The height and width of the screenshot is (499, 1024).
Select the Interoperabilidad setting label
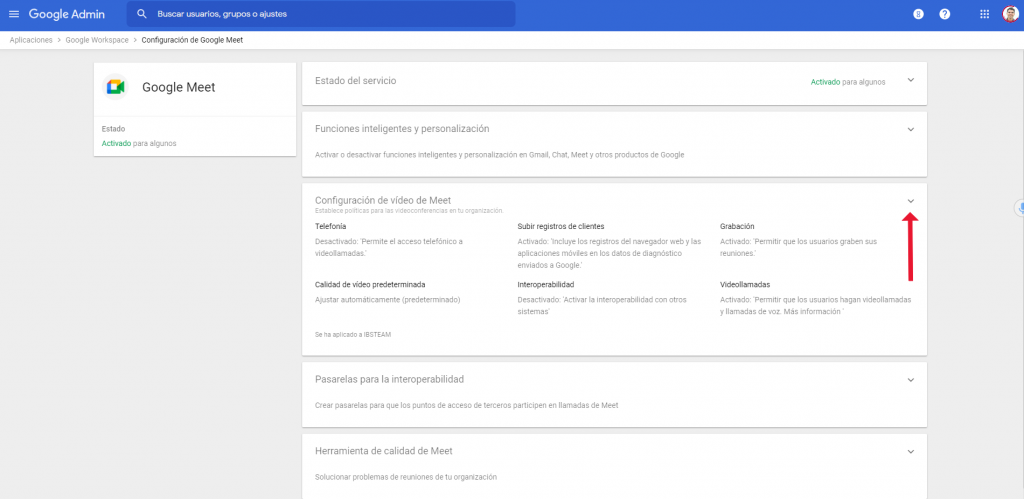point(546,285)
